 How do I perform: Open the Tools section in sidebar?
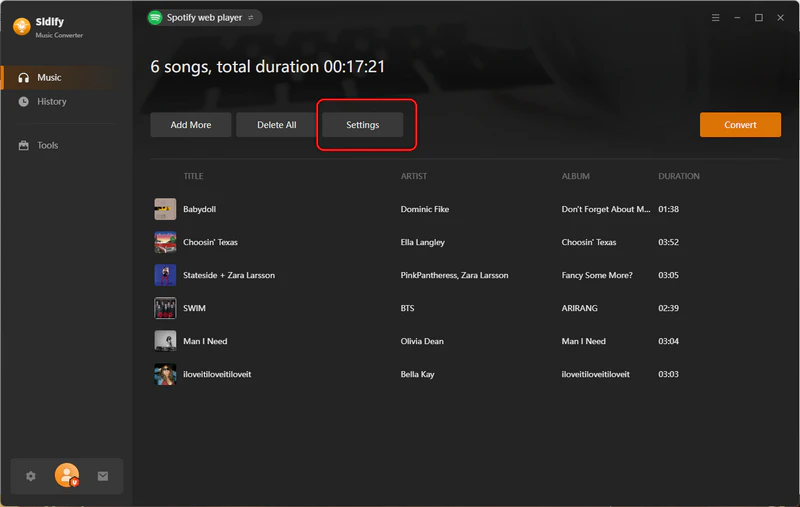47,145
